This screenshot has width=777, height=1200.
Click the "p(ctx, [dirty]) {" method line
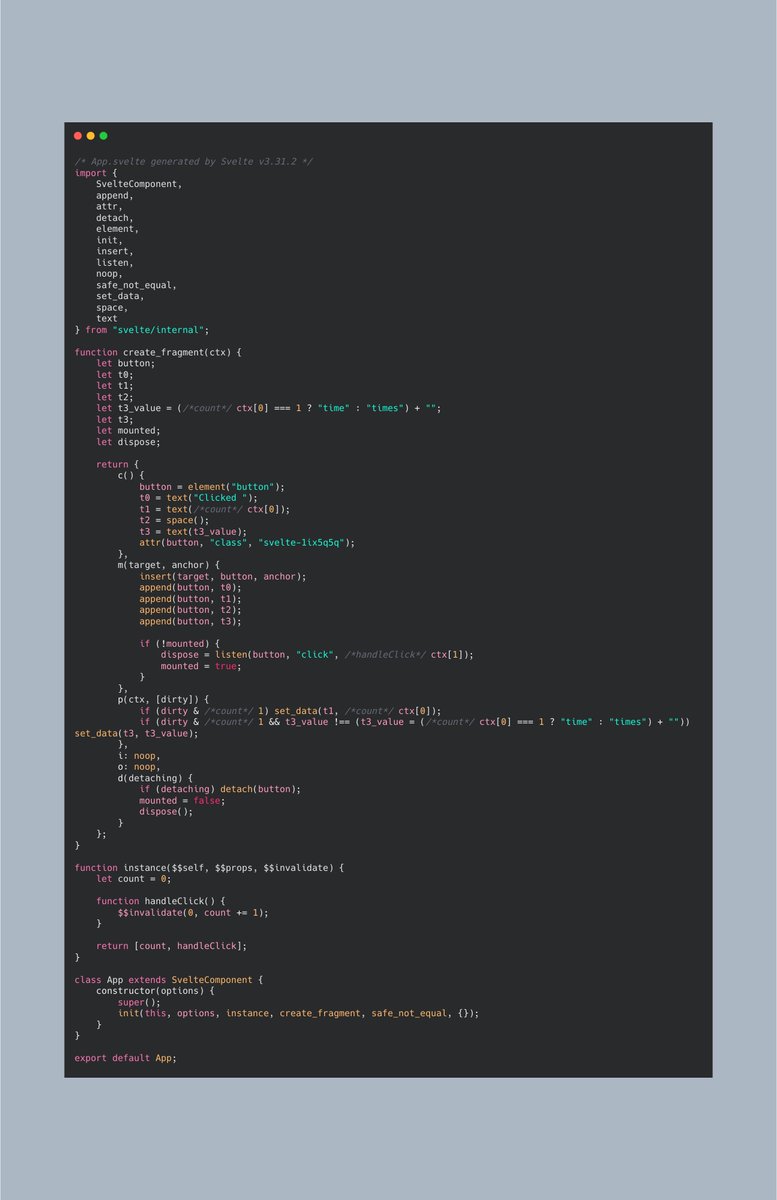coord(164,700)
